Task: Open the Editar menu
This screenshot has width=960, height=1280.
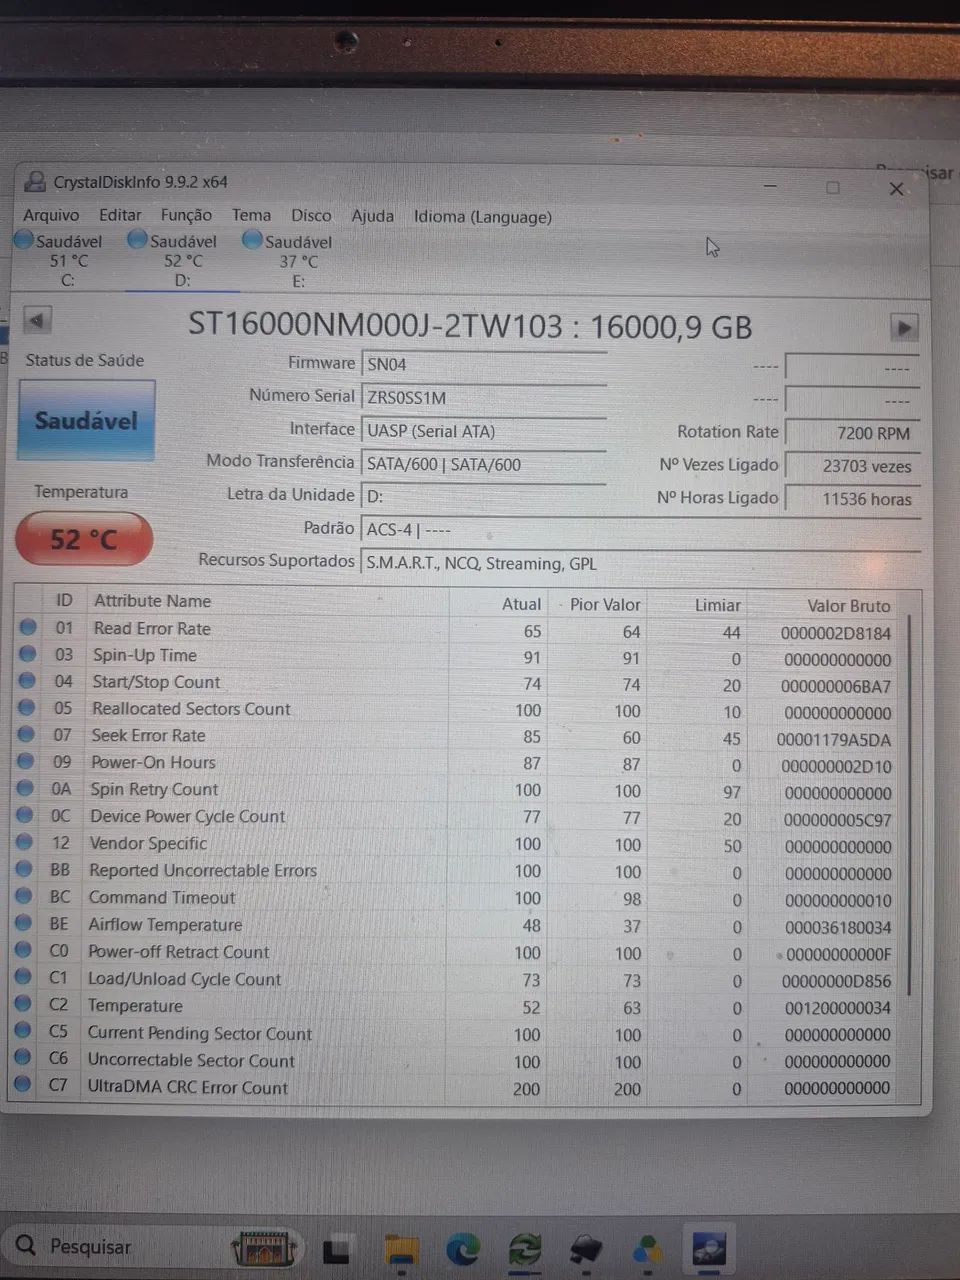Action: pyautogui.click(x=120, y=215)
